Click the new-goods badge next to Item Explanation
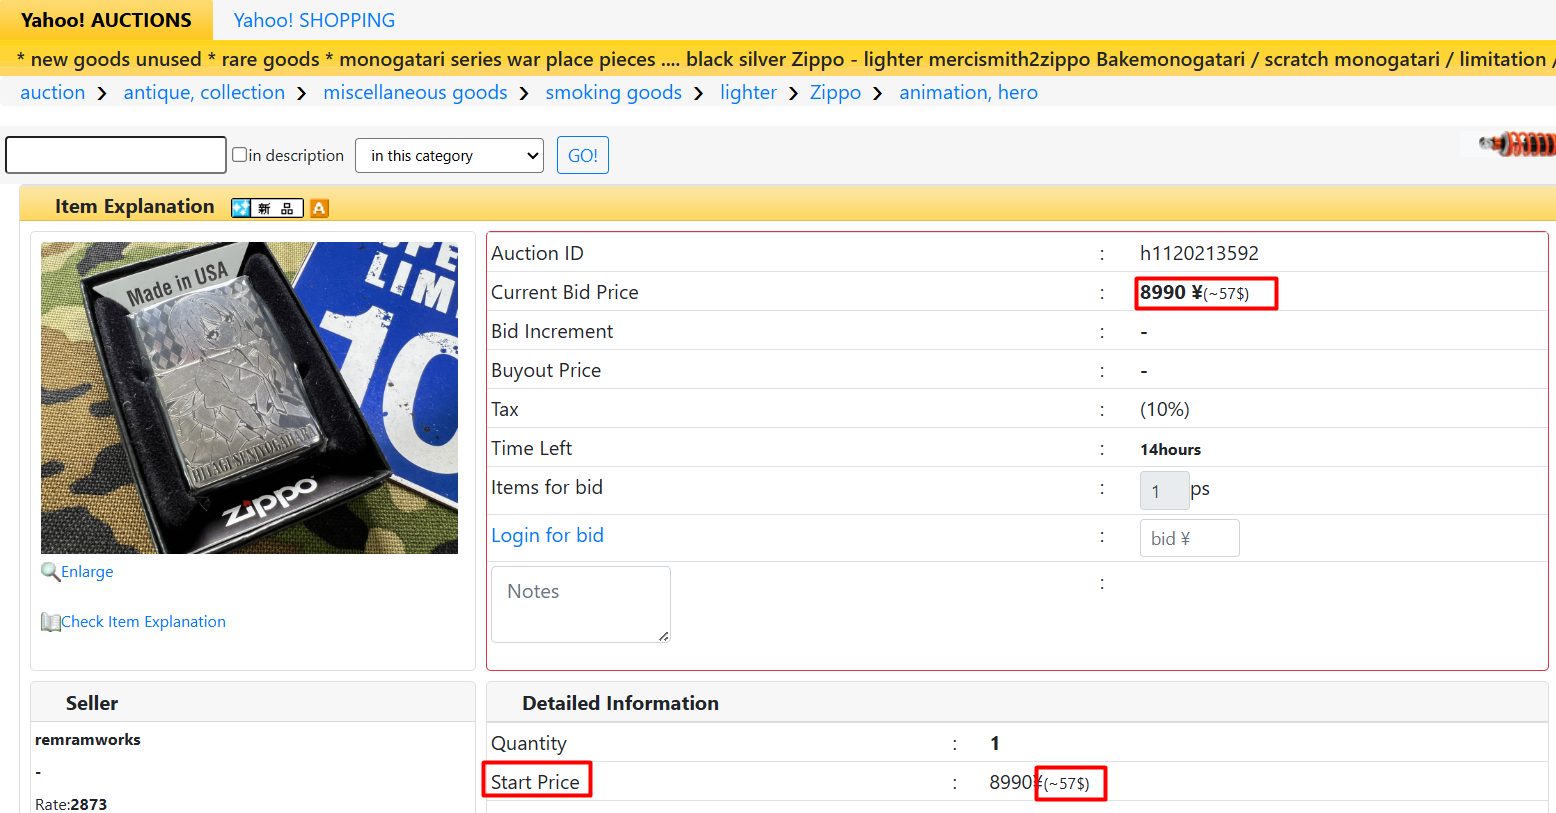 (x=267, y=208)
